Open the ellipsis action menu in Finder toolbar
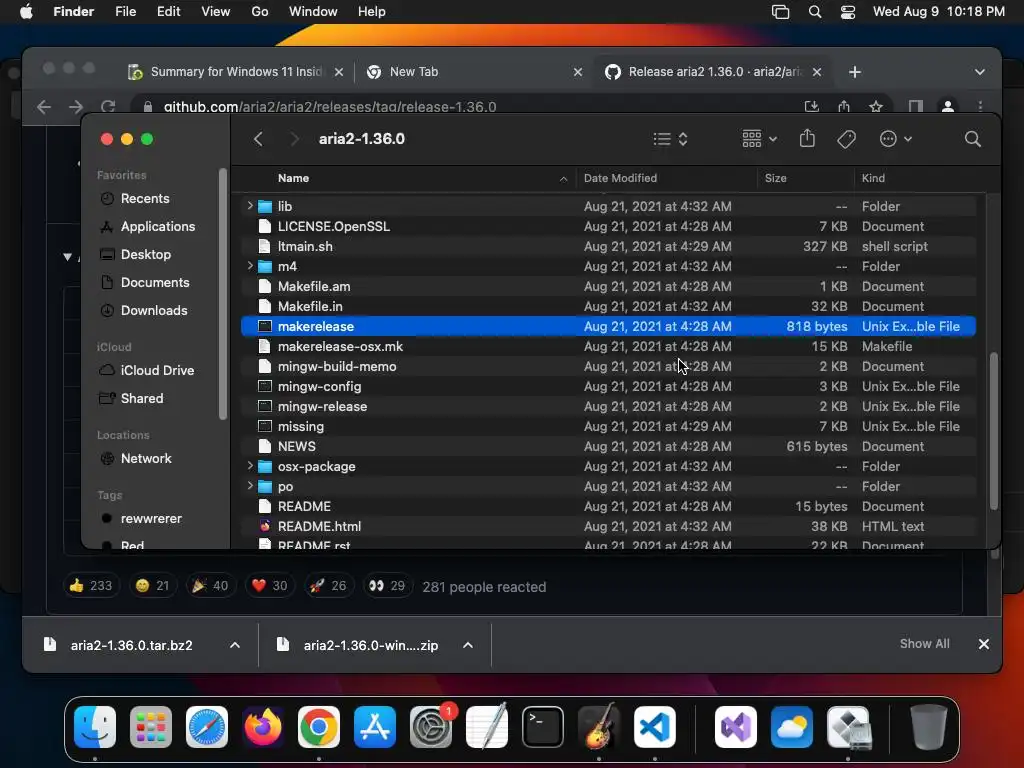The image size is (1024, 768). 895,139
